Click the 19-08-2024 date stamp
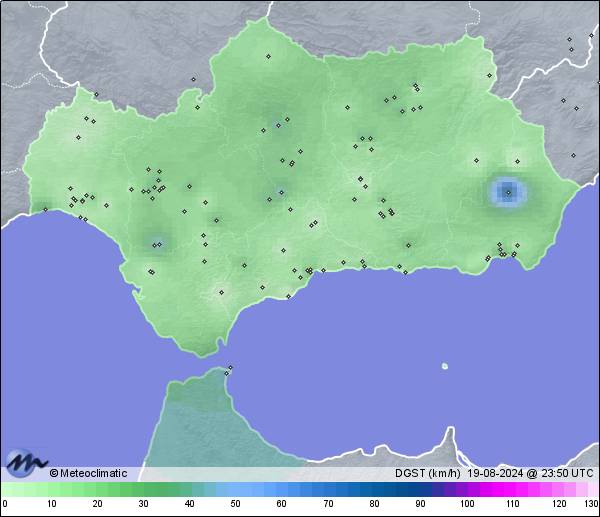This screenshot has width=600, height=517. [497, 473]
